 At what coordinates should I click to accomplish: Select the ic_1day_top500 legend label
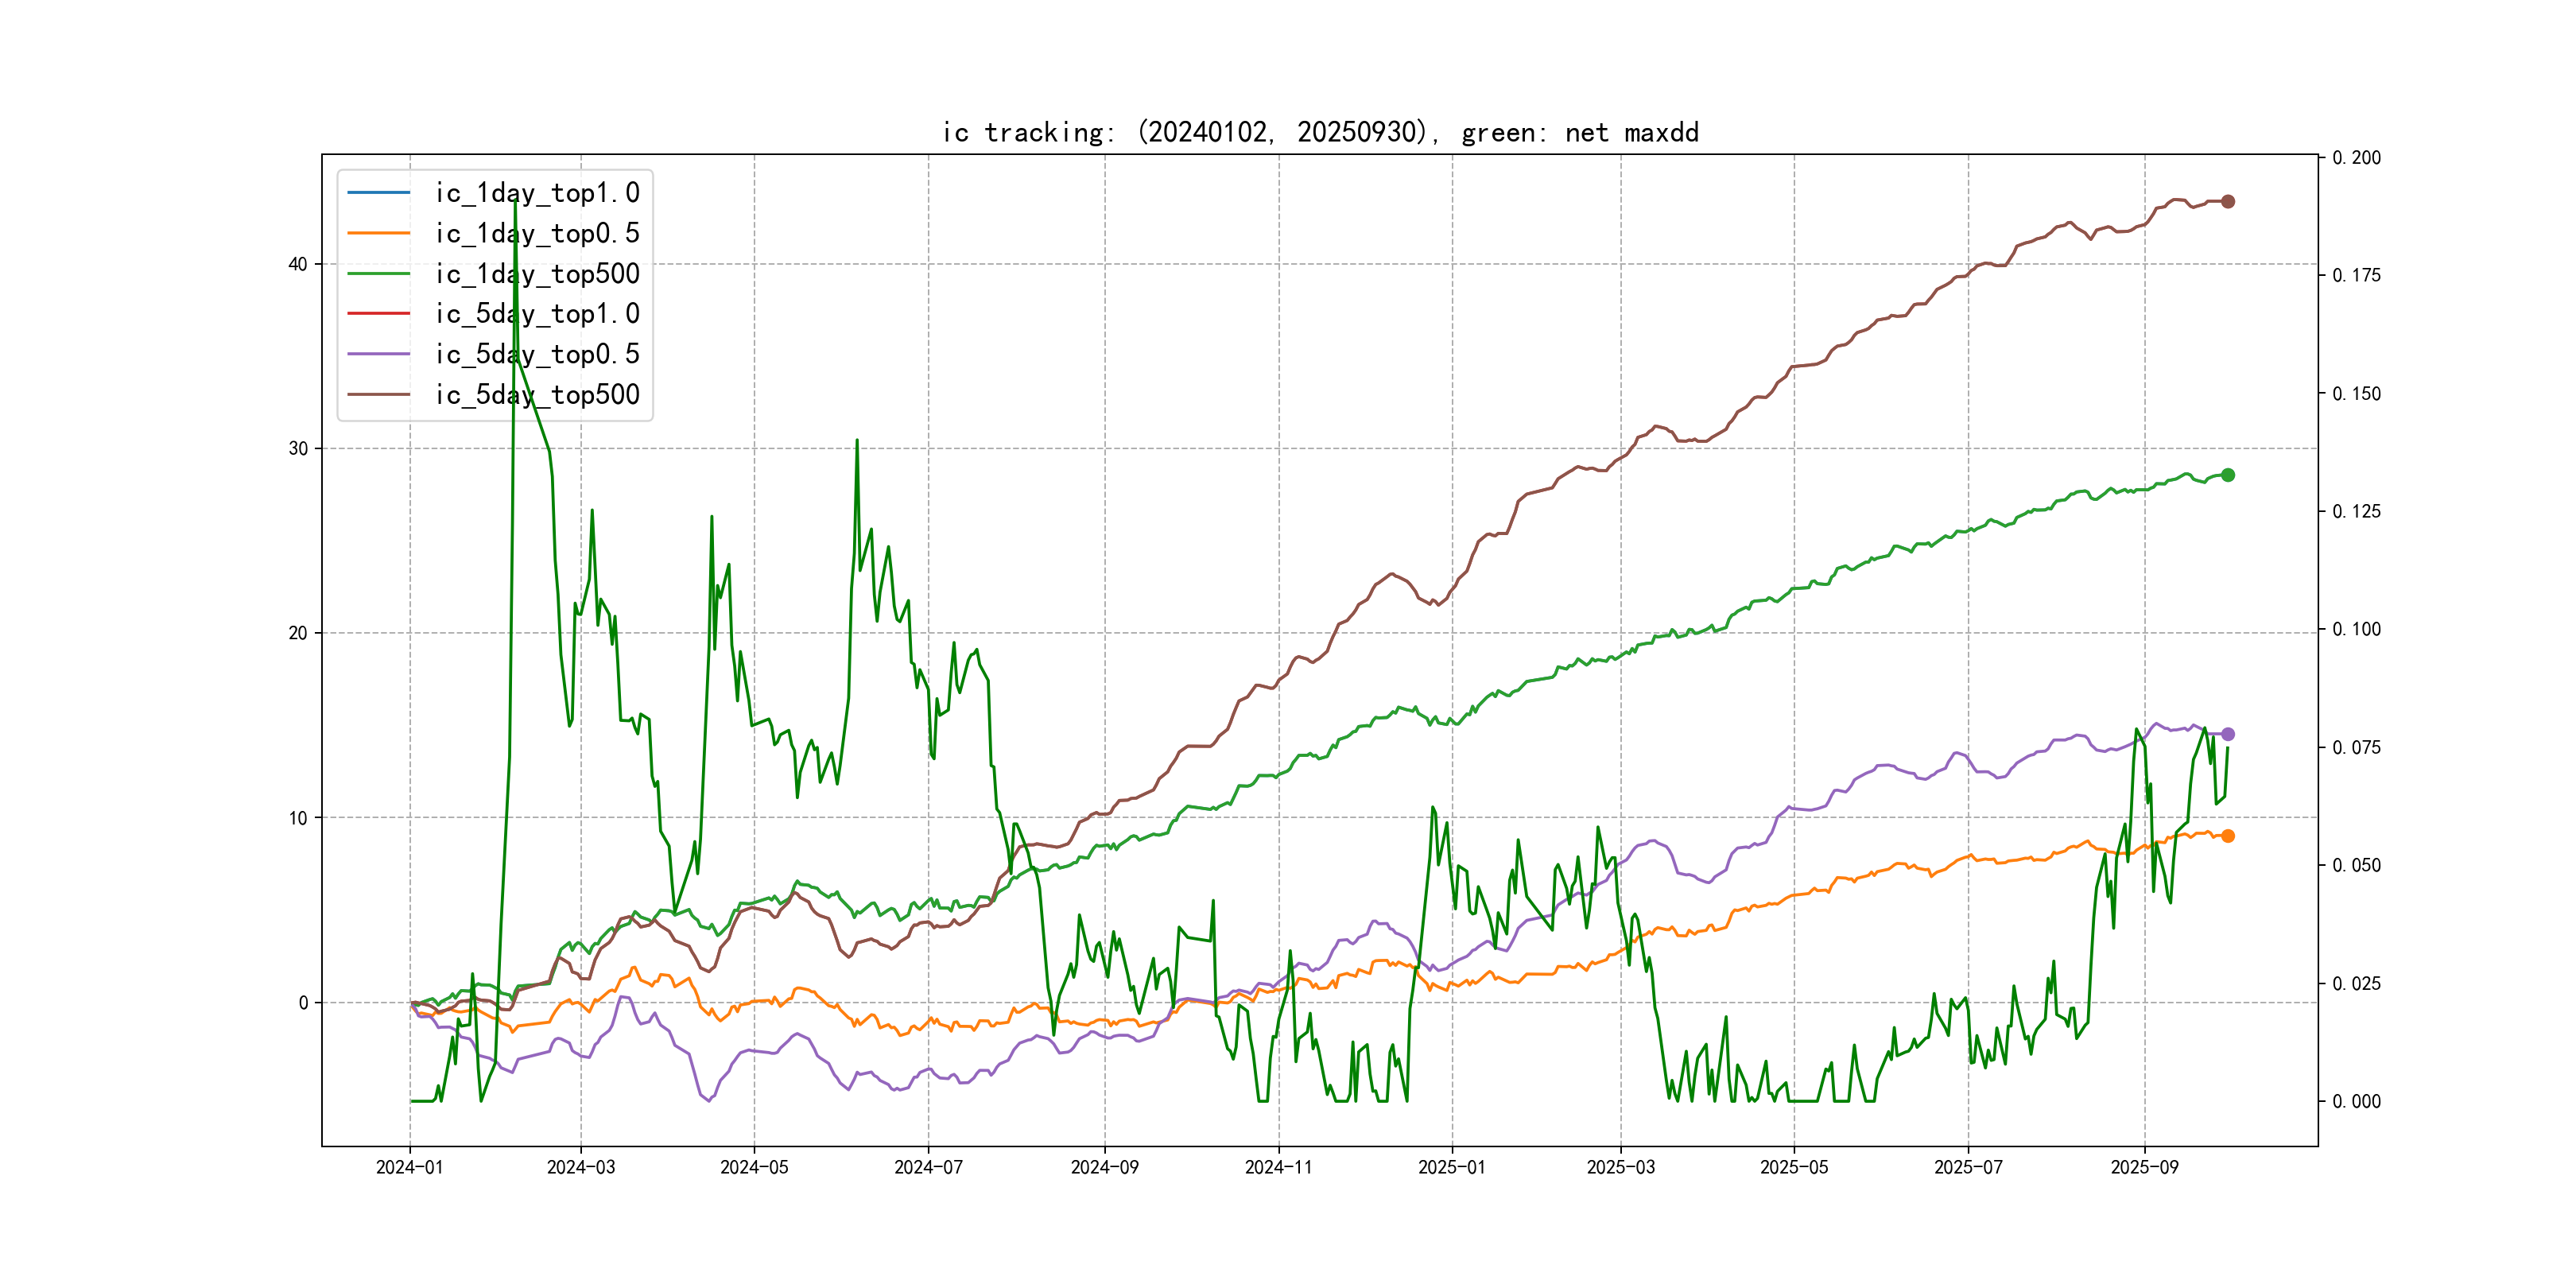coord(537,273)
